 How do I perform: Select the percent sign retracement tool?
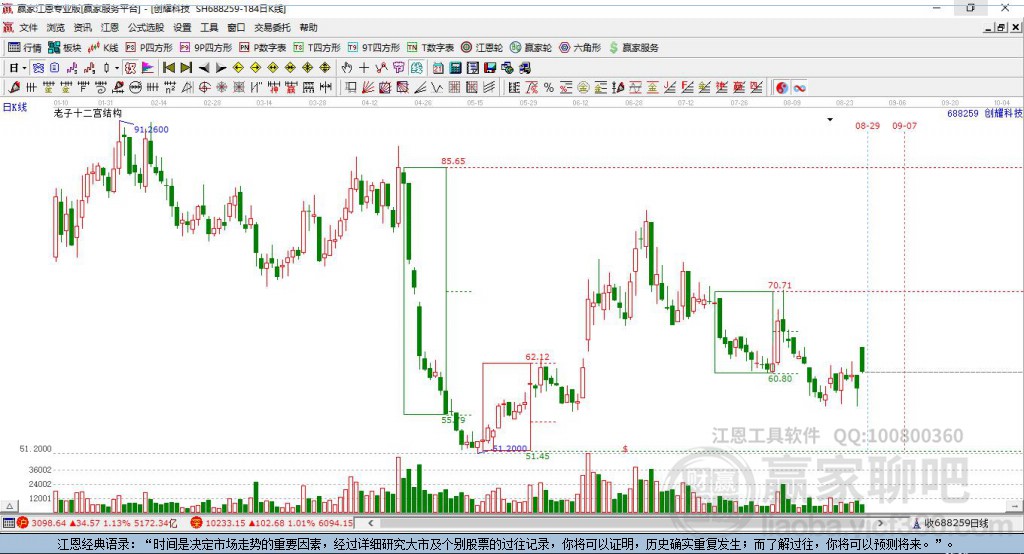549,88
